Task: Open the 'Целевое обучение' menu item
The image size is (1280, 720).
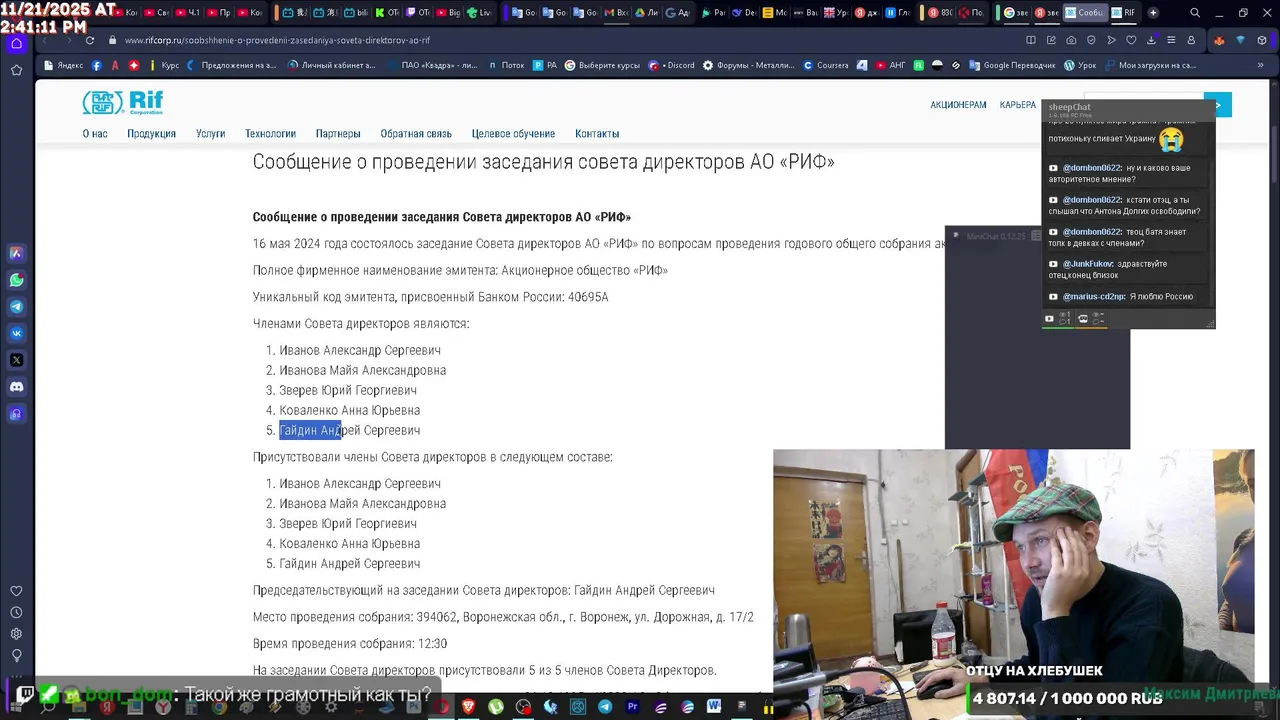Action: point(513,134)
